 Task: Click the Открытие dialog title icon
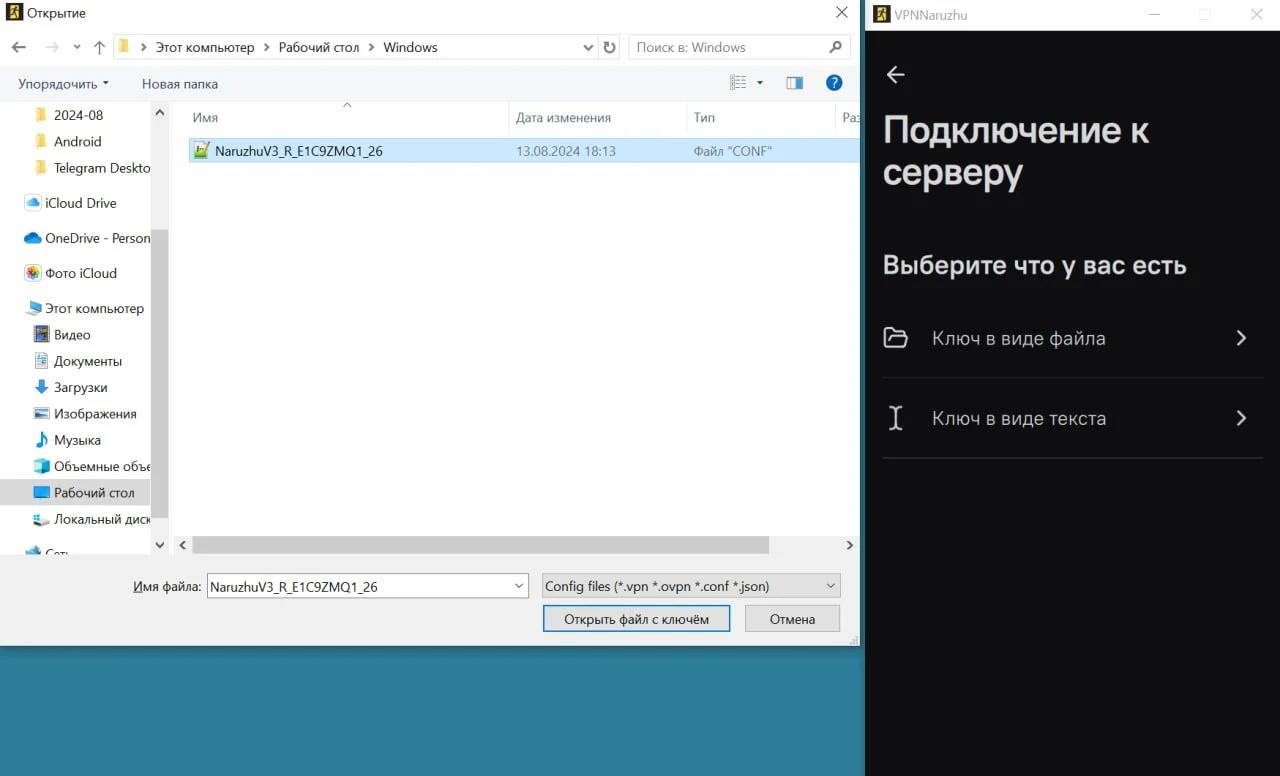pyautogui.click(x=14, y=13)
